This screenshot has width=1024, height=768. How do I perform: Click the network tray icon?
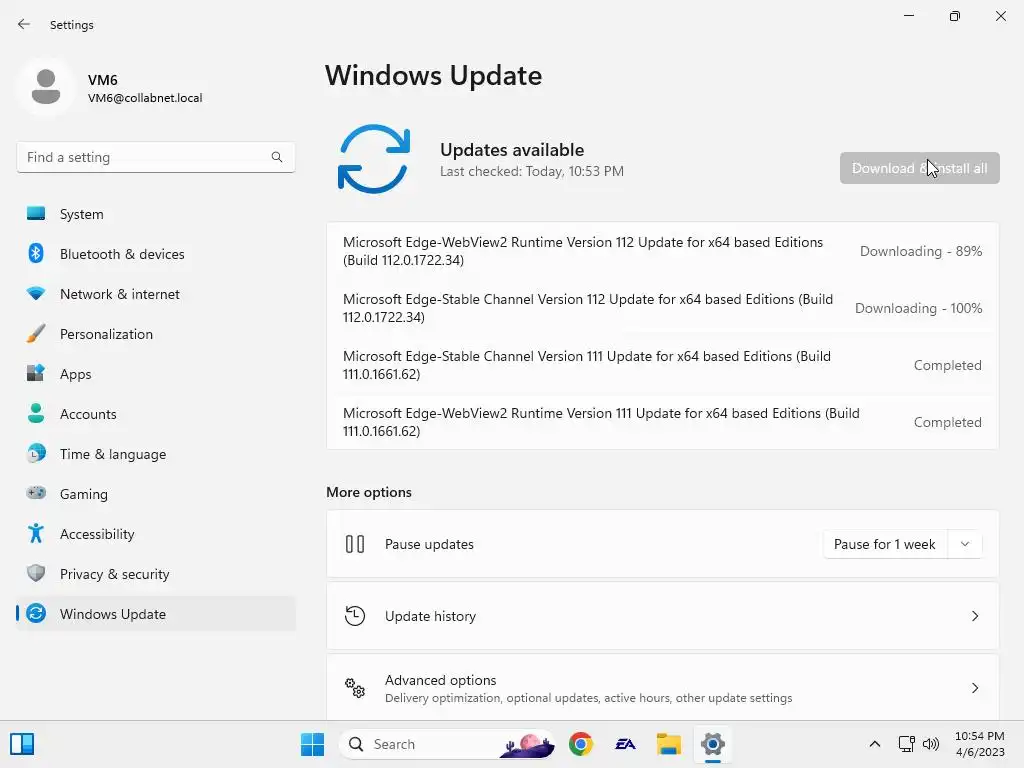[906, 744]
